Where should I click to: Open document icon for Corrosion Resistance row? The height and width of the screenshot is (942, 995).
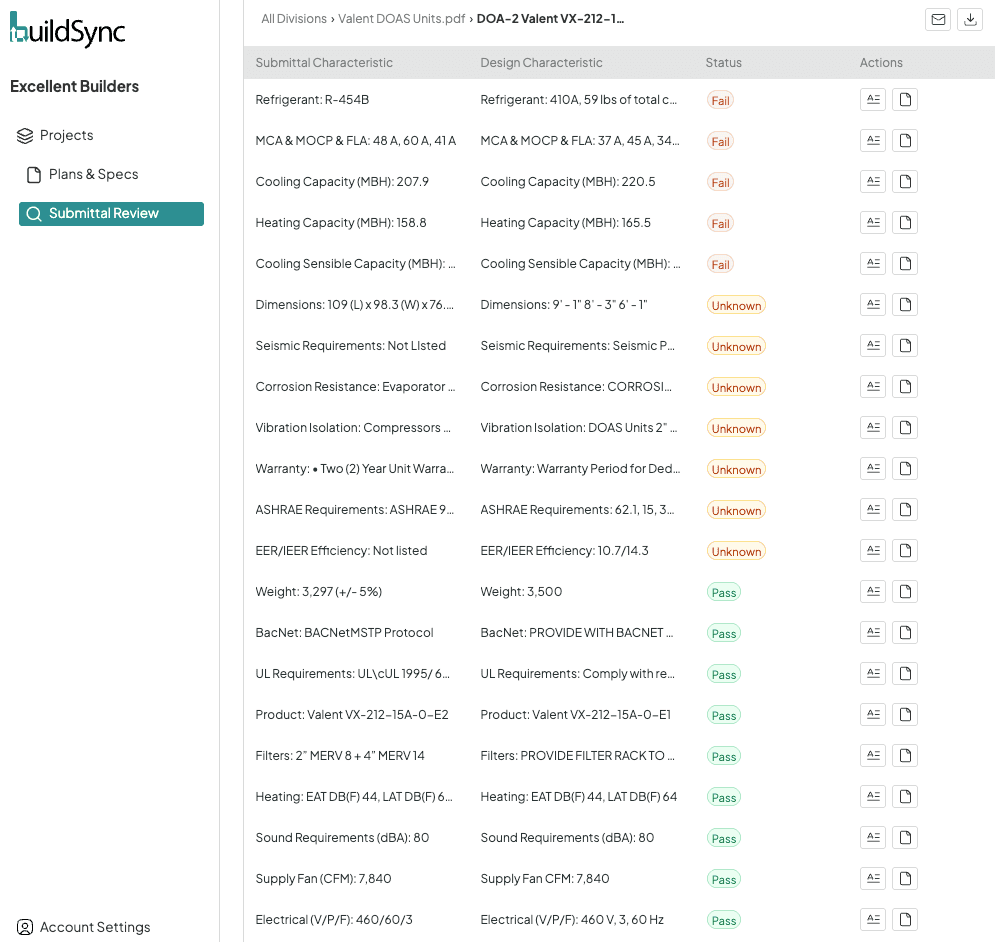(905, 387)
